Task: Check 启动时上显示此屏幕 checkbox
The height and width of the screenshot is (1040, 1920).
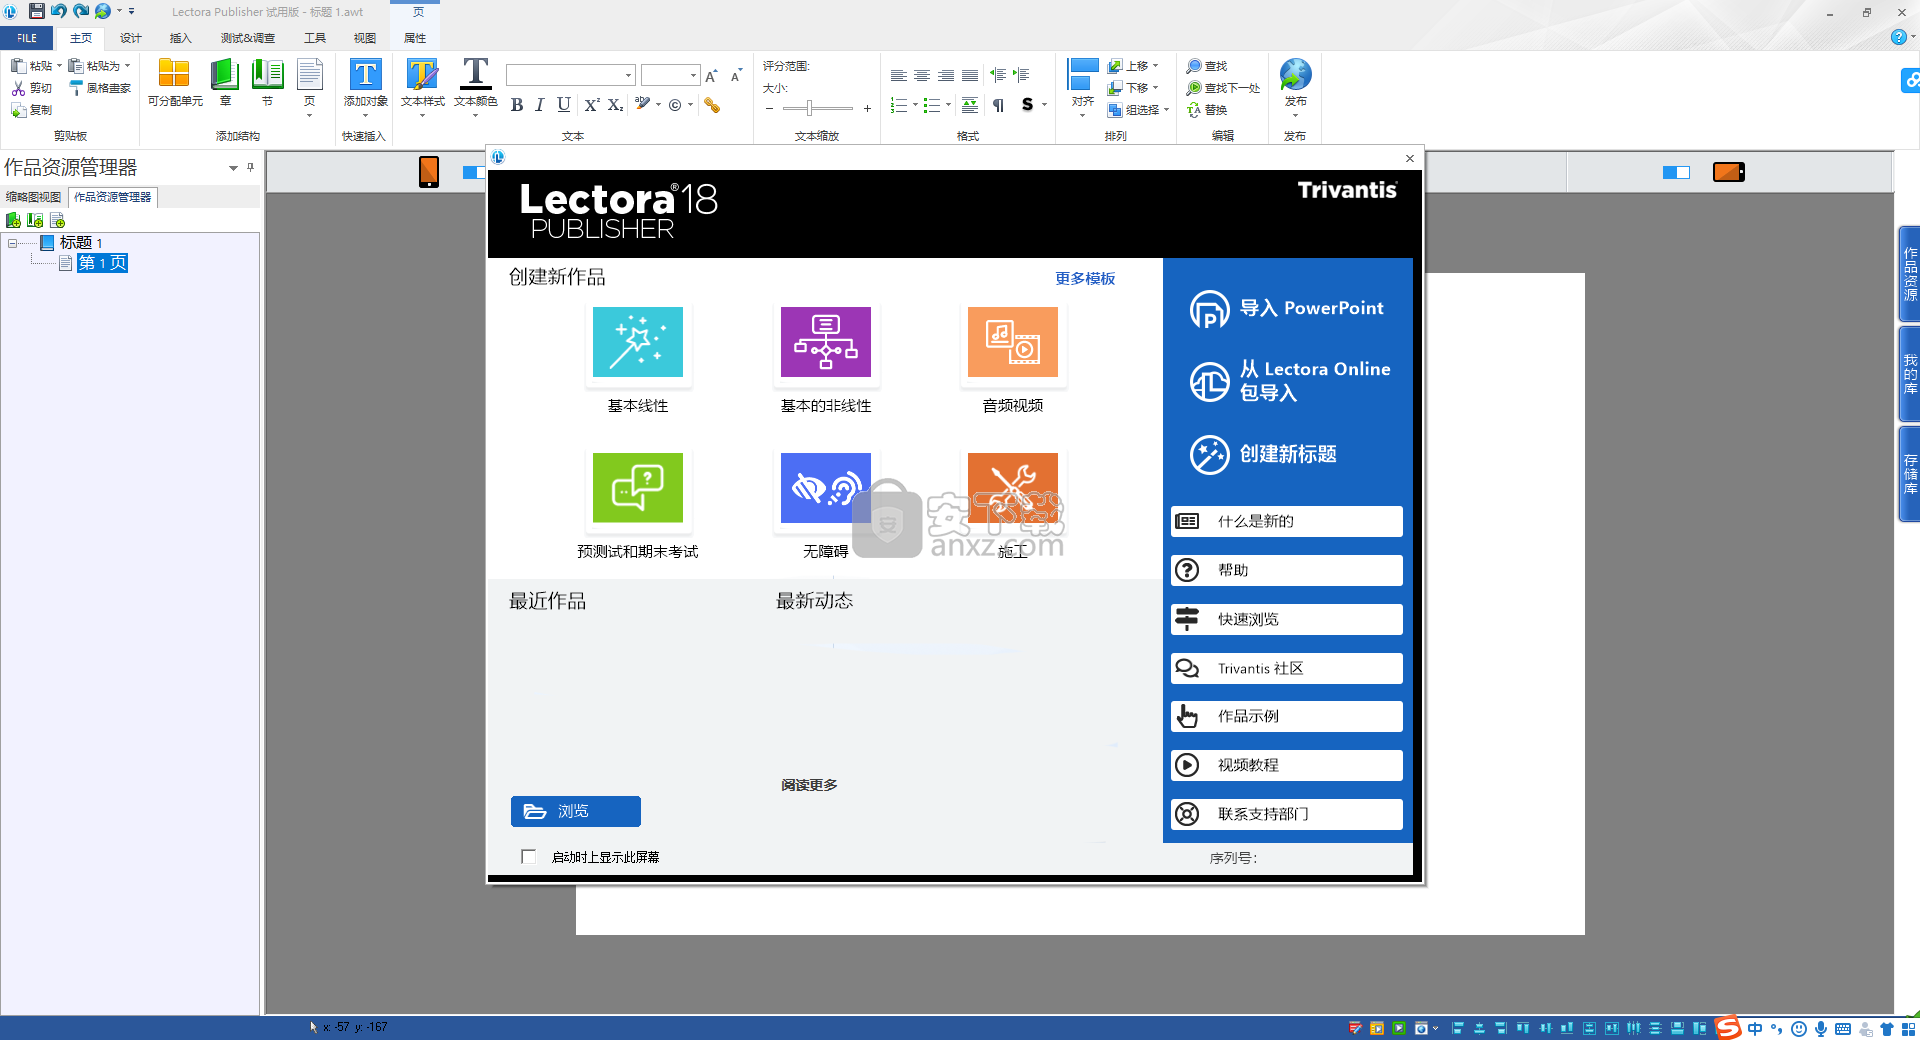Action: pos(529,857)
